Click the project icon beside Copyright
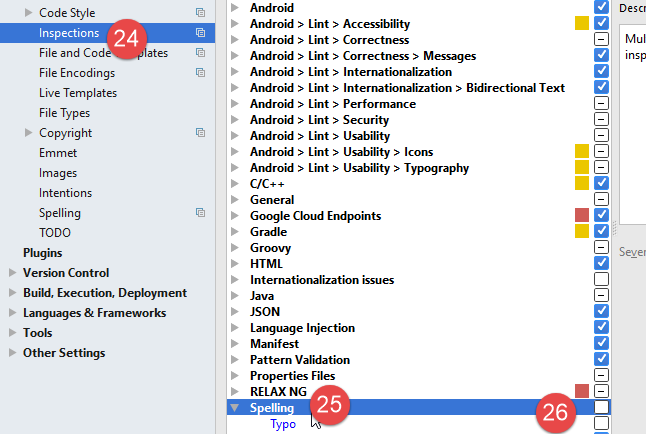The image size is (646, 434). pos(201,133)
